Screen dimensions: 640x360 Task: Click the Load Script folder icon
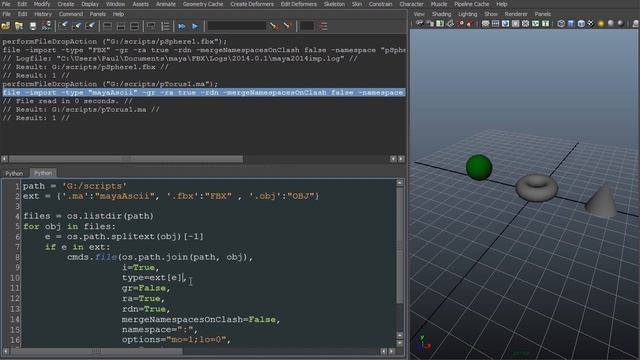click(x=6, y=26)
